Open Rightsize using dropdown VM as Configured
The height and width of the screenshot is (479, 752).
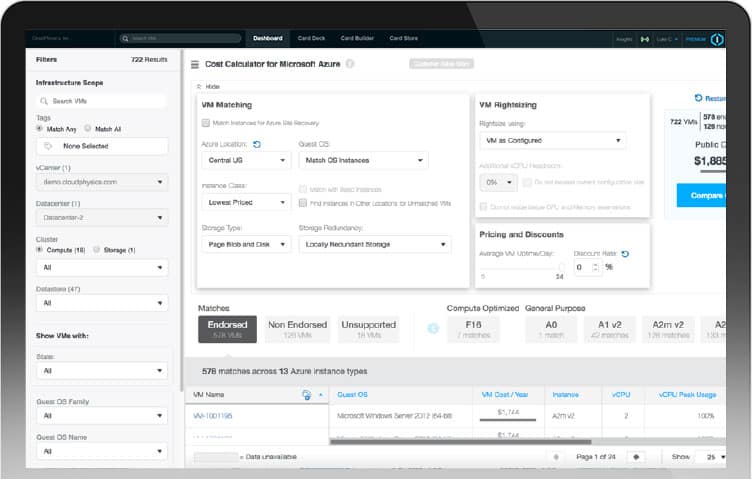[x=552, y=140]
